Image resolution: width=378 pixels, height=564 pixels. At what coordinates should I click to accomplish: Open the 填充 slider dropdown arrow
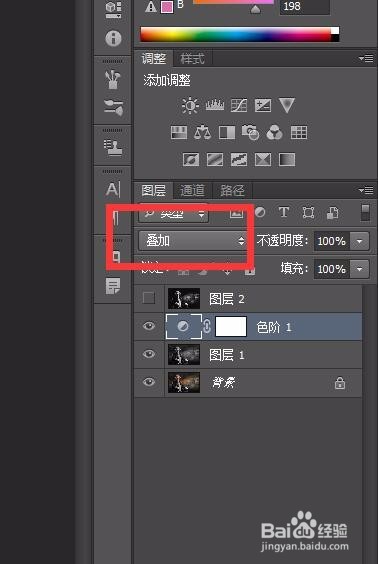tap(359, 269)
